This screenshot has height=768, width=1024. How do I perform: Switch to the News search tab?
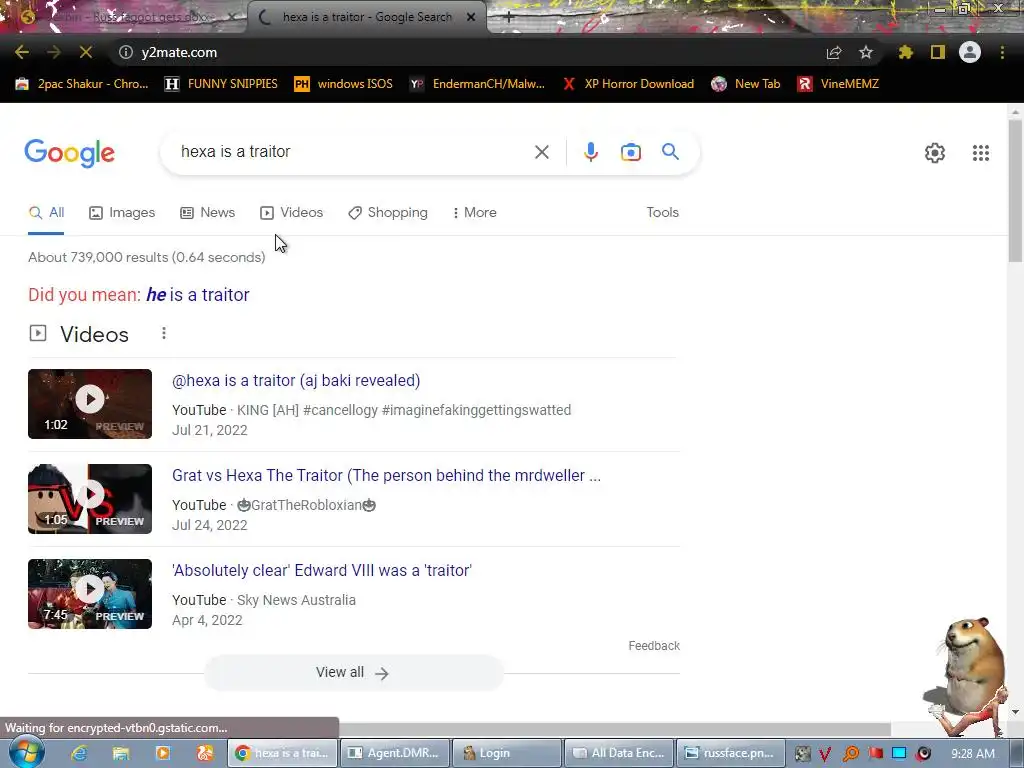208,213
